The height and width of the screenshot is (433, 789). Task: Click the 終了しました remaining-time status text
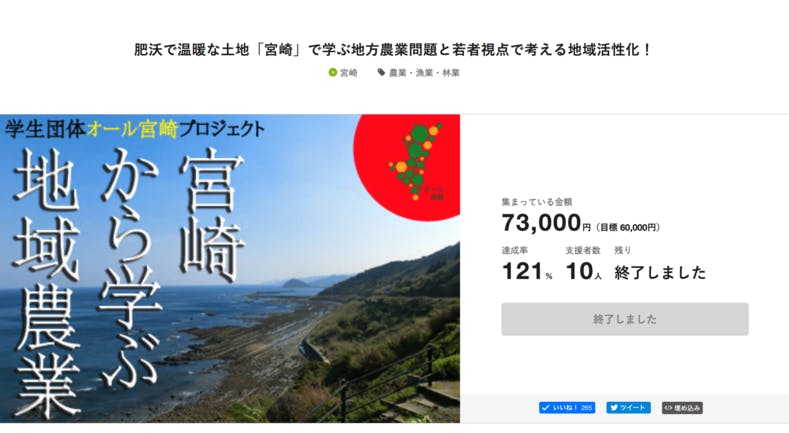point(660,273)
